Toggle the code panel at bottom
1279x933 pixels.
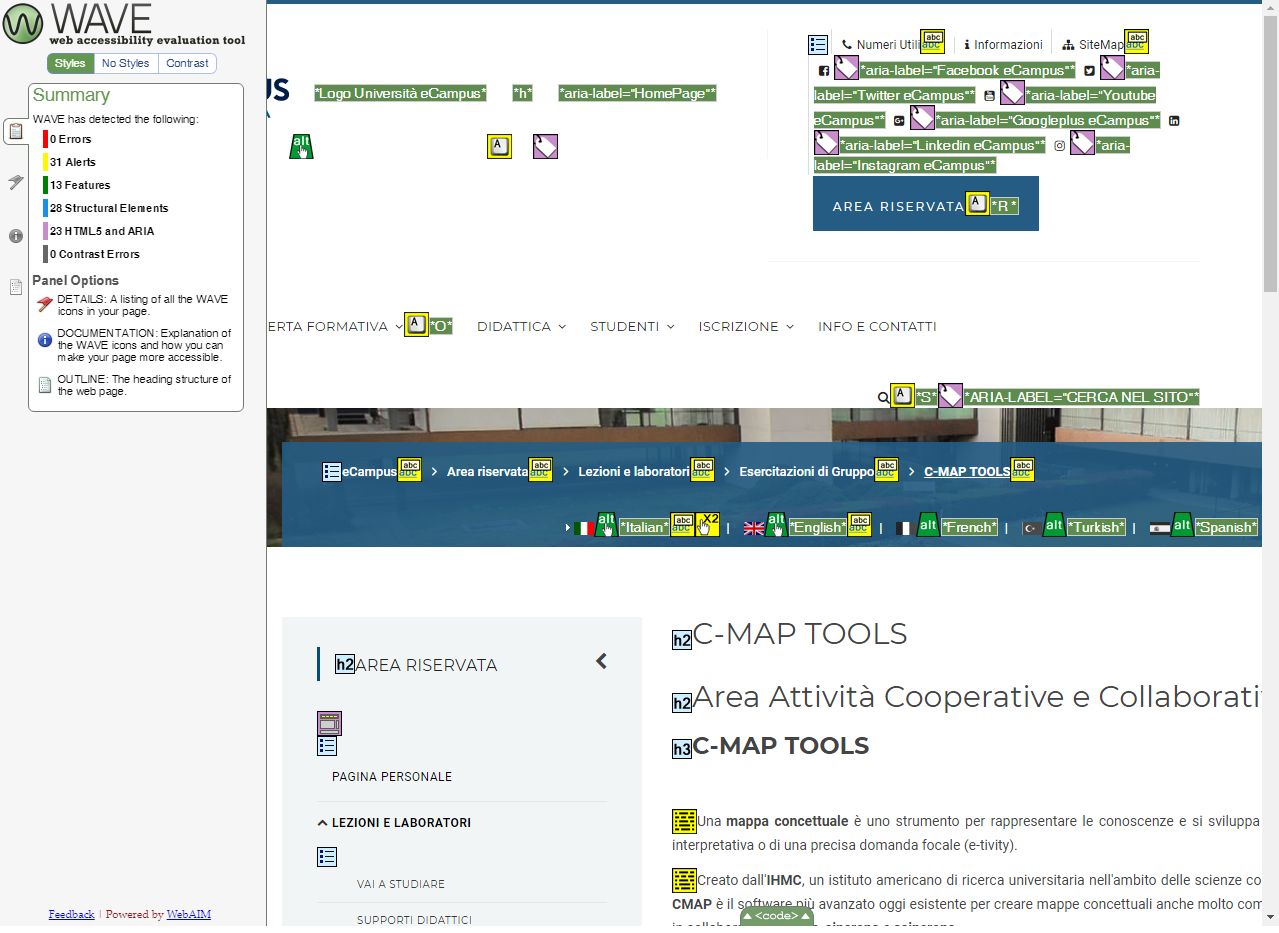pos(776,916)
